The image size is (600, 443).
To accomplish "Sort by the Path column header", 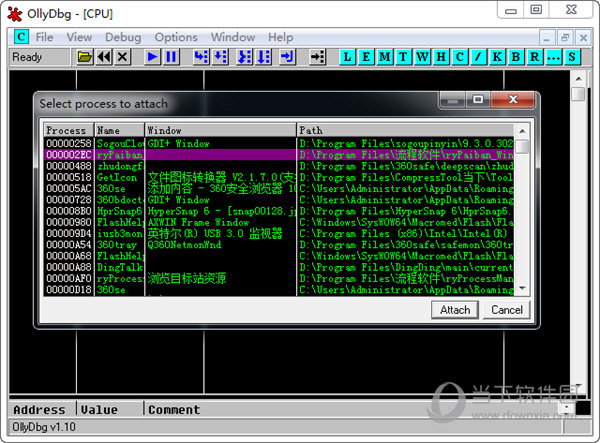I will click(406, 130).
